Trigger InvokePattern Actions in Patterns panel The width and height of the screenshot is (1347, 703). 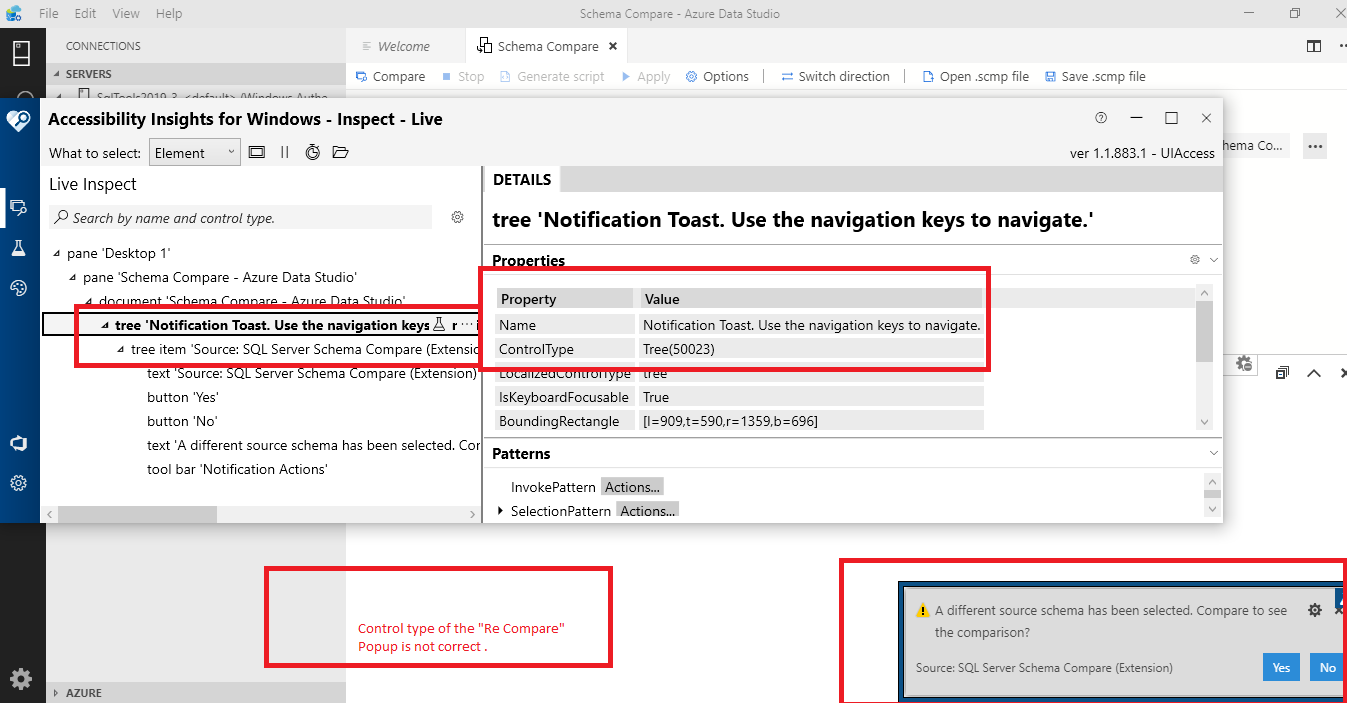[x=632, y=486]
